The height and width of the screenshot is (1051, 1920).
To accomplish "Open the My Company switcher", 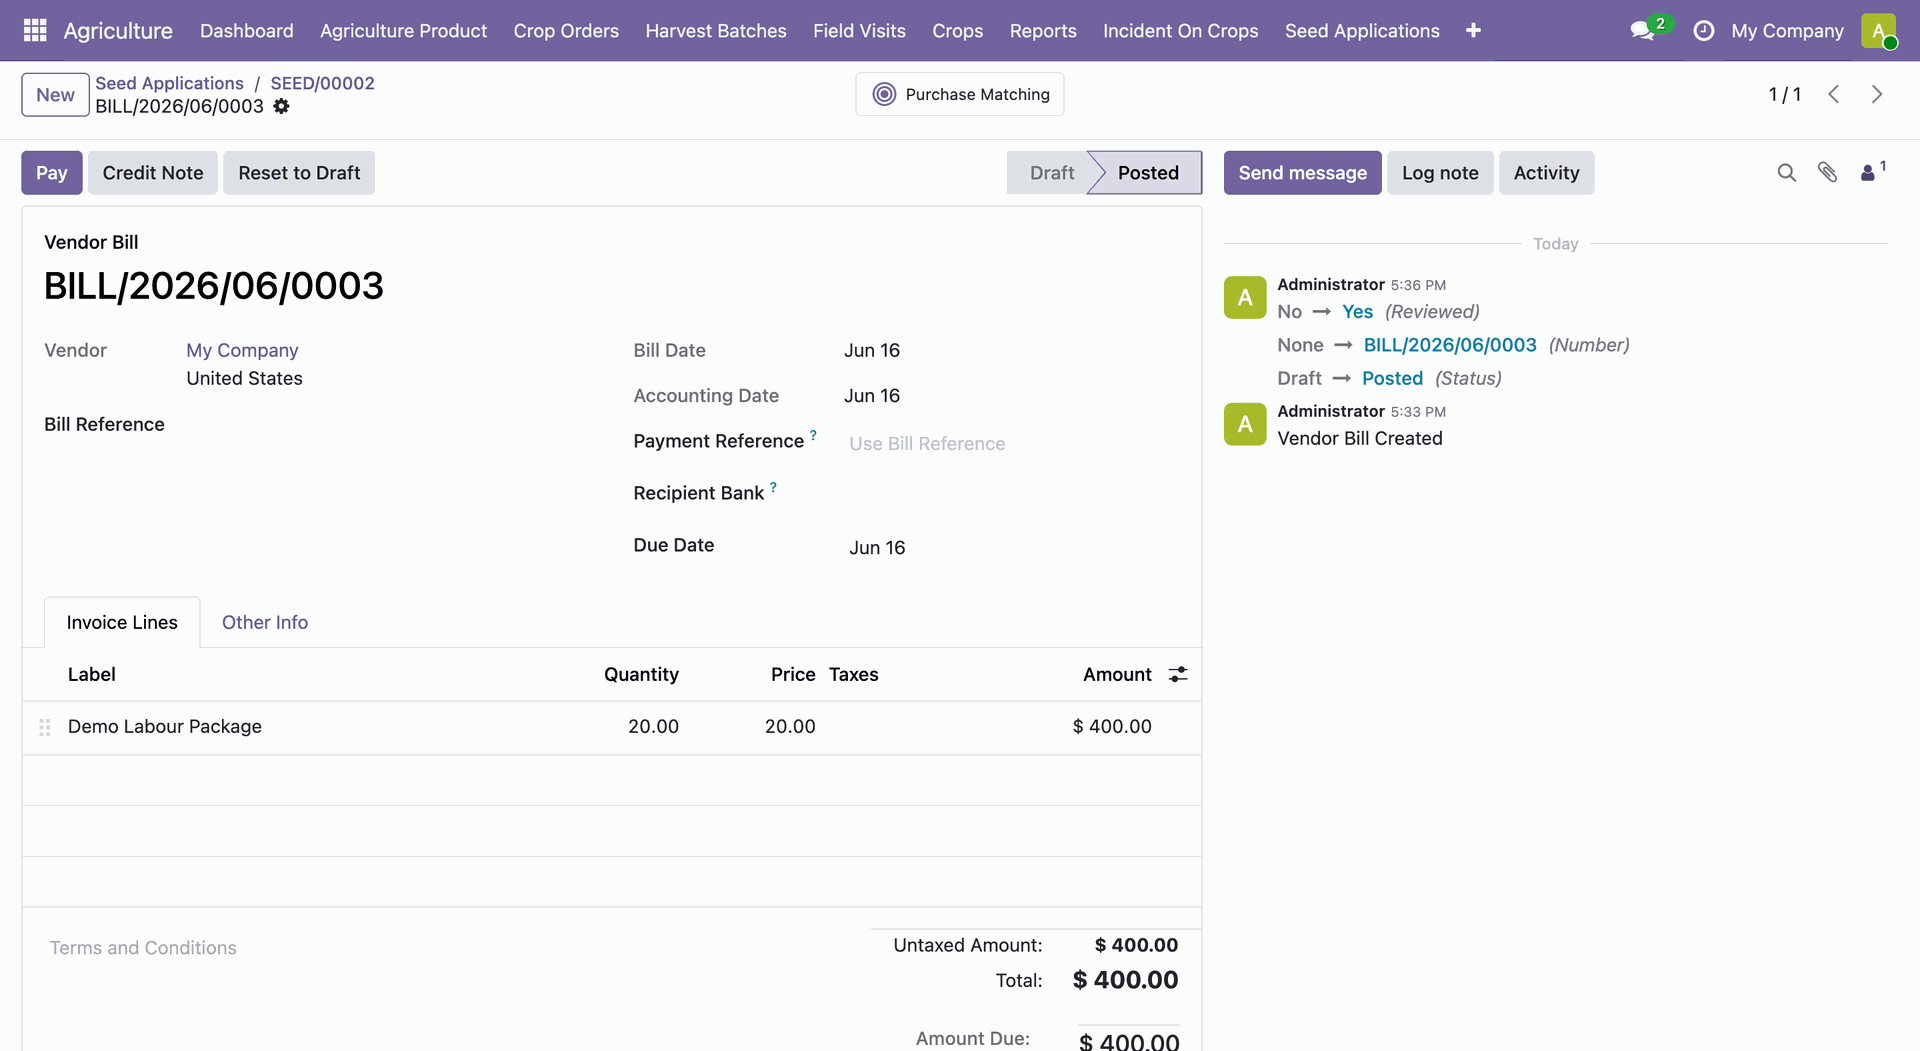I will click(x=1787, y=31).
